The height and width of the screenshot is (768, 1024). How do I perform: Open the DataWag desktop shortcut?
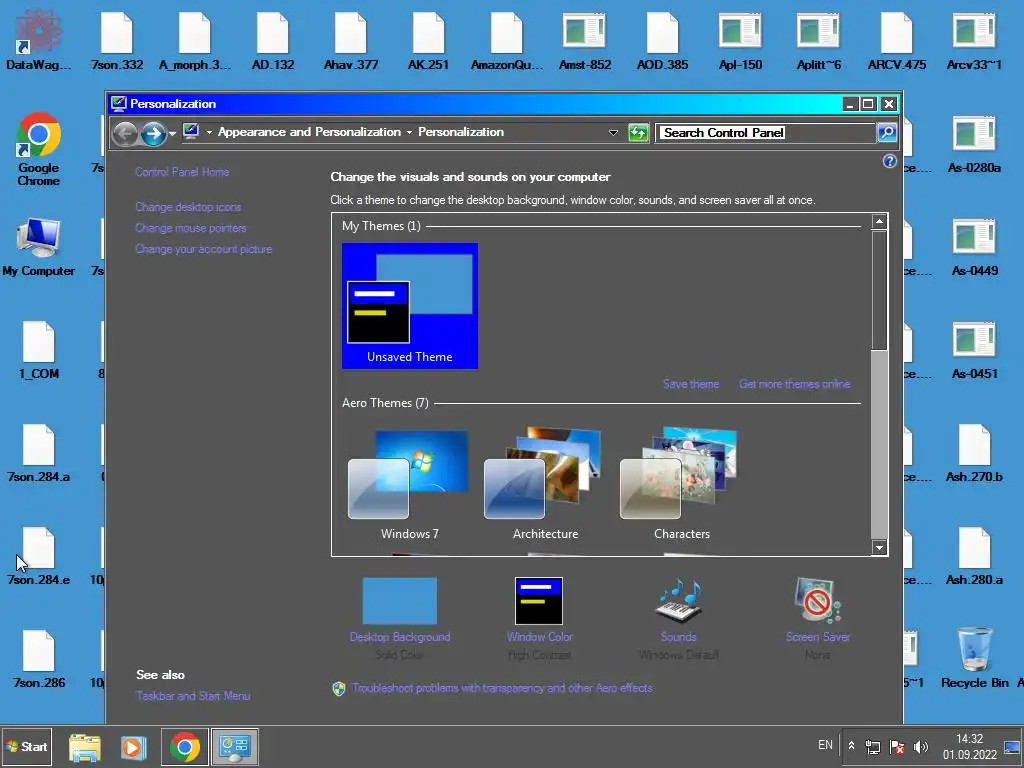[39, 39]
